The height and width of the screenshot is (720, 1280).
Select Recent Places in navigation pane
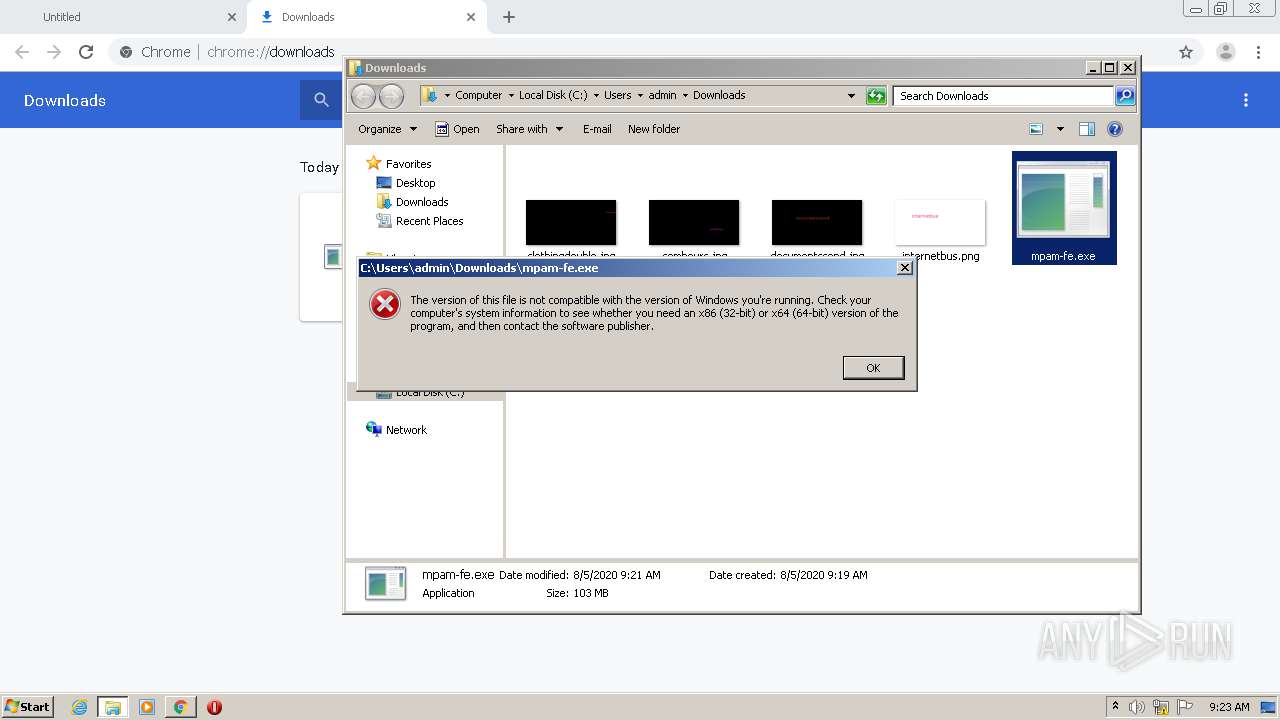click(429, 221)
